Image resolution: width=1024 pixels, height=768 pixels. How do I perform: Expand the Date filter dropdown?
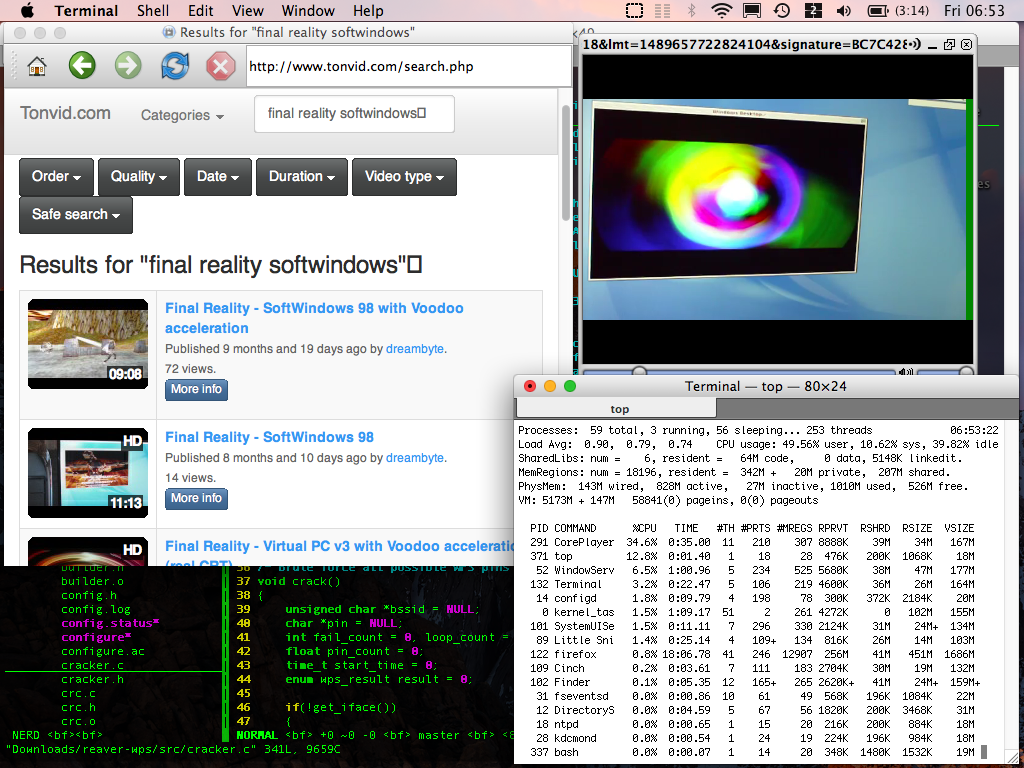[217, 176]
